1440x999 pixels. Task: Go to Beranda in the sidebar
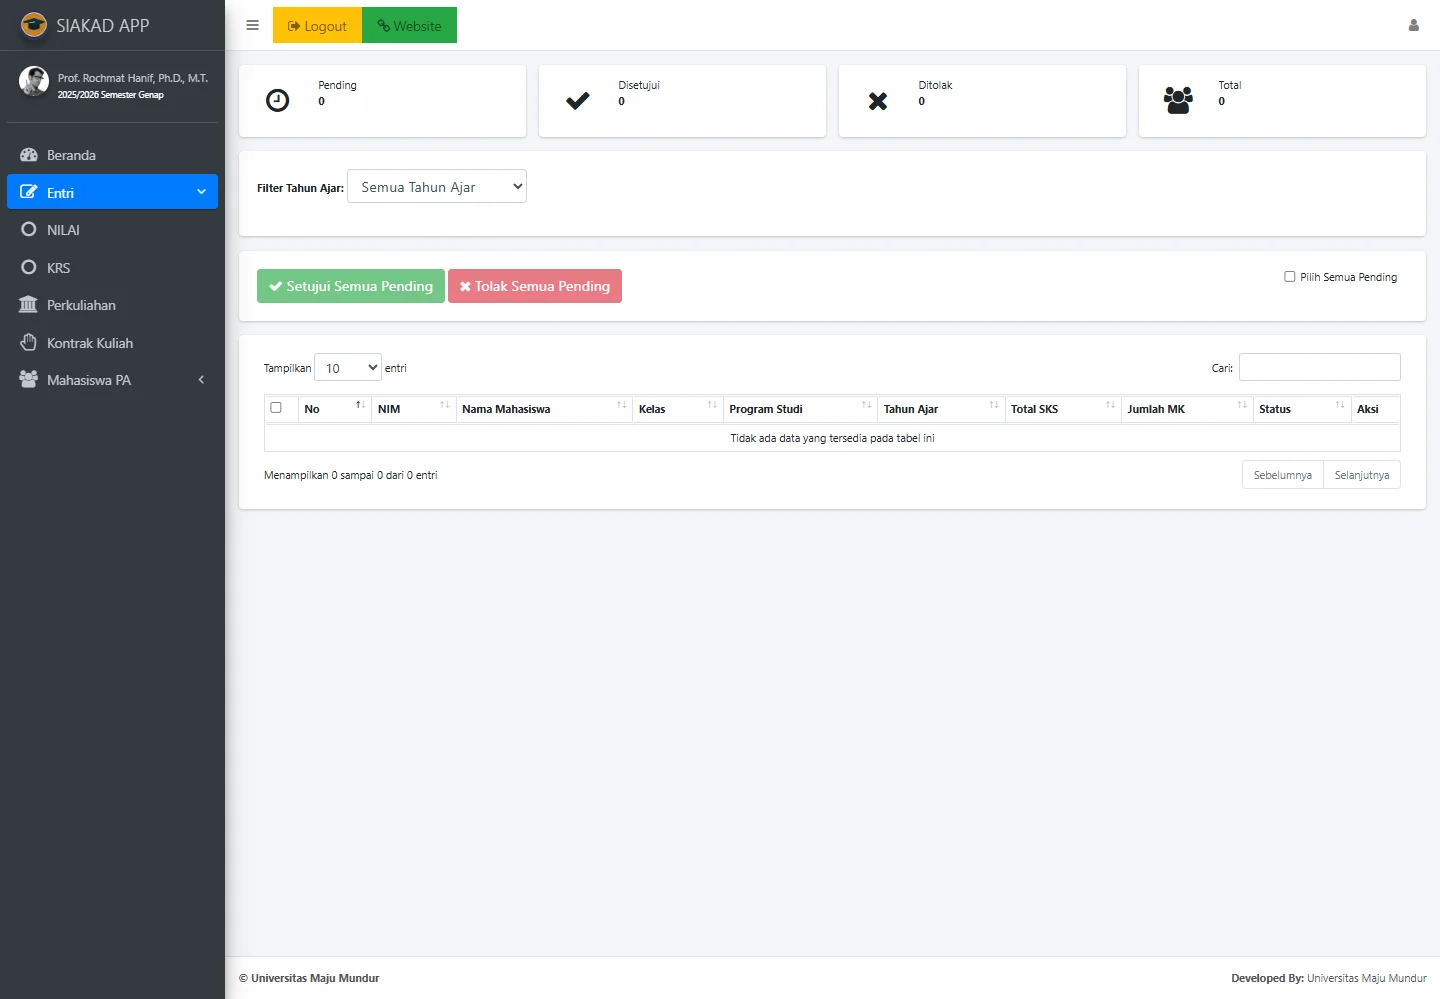[71, 155]
